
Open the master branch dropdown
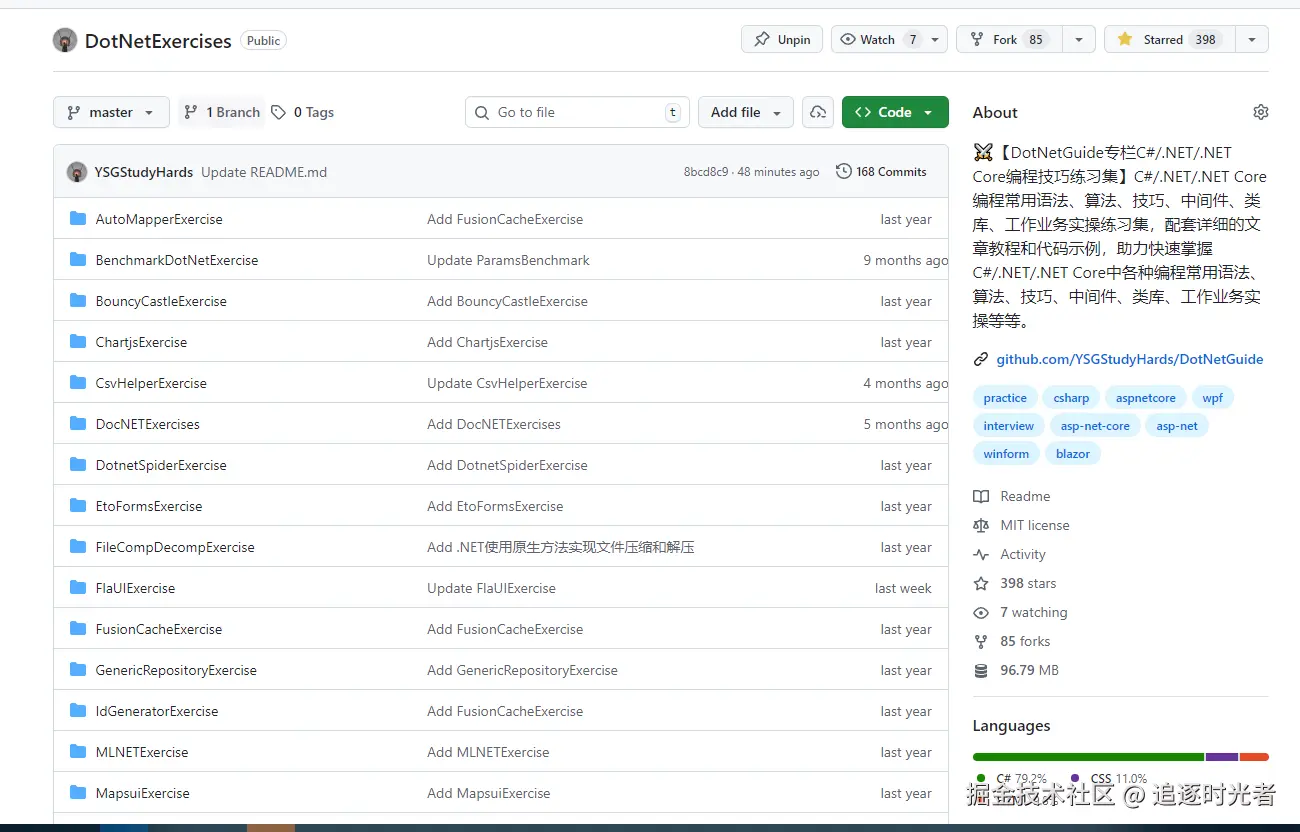click(111, 112)
